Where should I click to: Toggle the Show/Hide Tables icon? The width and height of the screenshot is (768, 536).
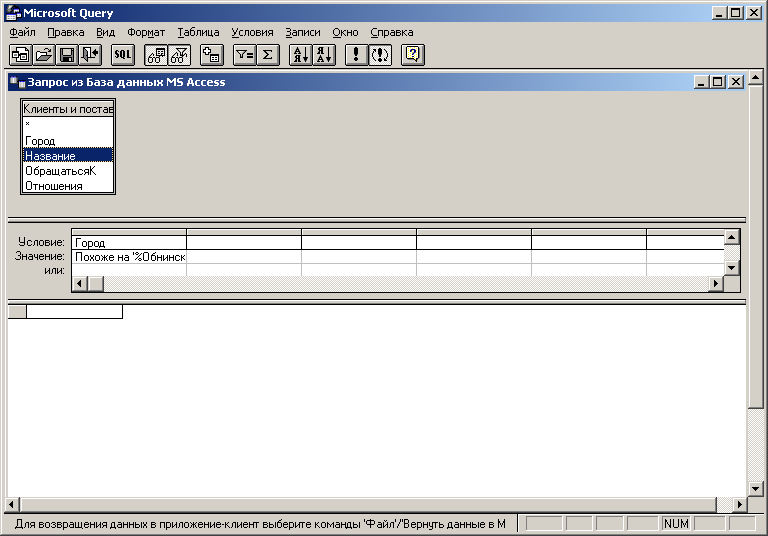pyautogui.click(x=156, y=55)
